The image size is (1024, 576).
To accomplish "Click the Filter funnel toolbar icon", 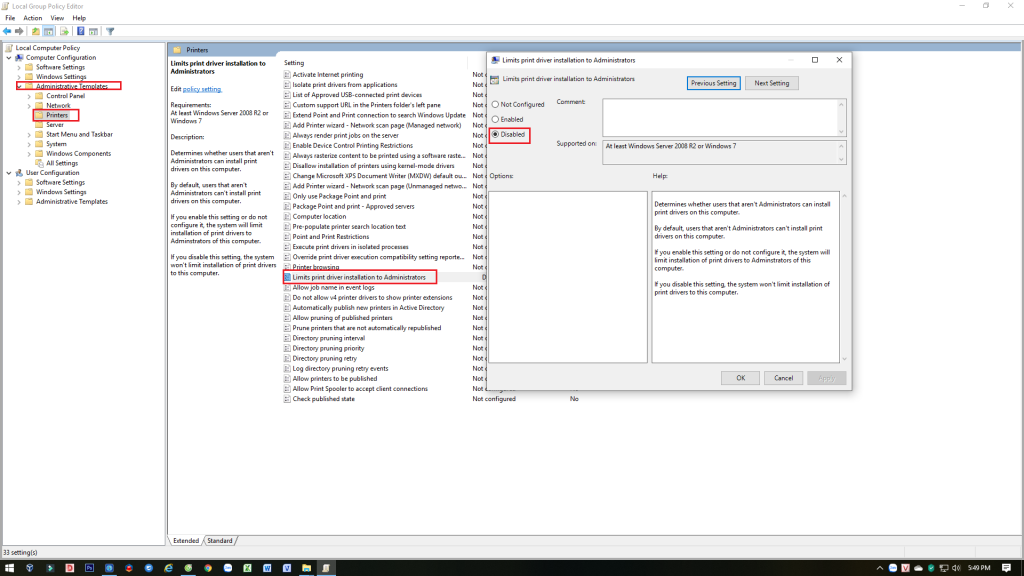I will (x=110, y=31).
